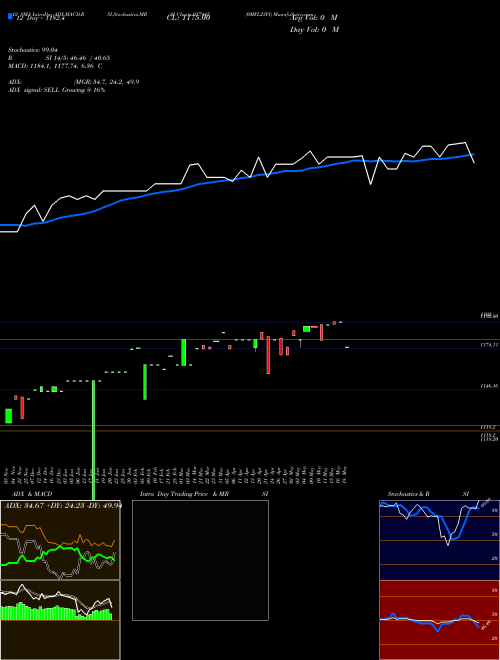The height and width of the screenshot is (660, 500).
Task: Click the tall green candlestick in January
Action: pyautogui.click(x=93, y=440)
